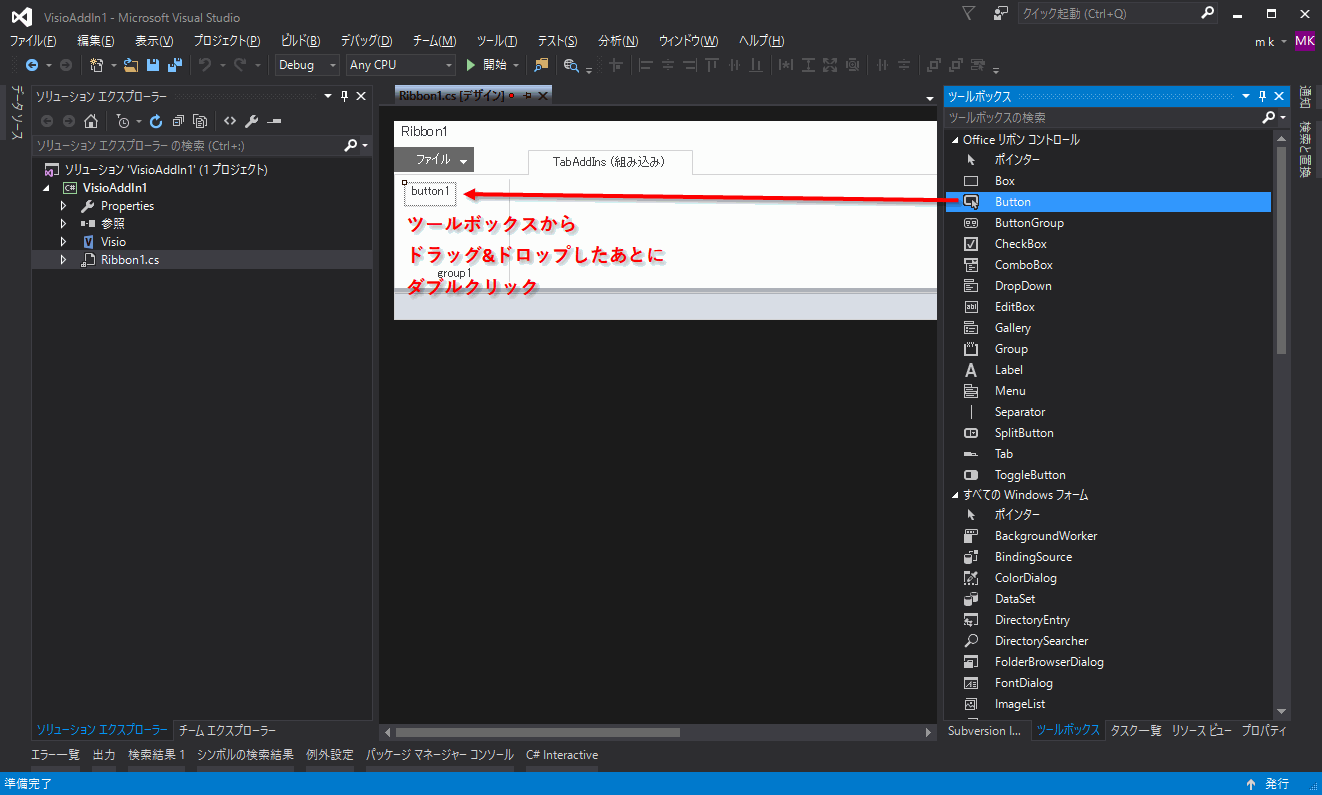
Task: Click the New Project toolbar icon
Action: [x=96, y=65]
